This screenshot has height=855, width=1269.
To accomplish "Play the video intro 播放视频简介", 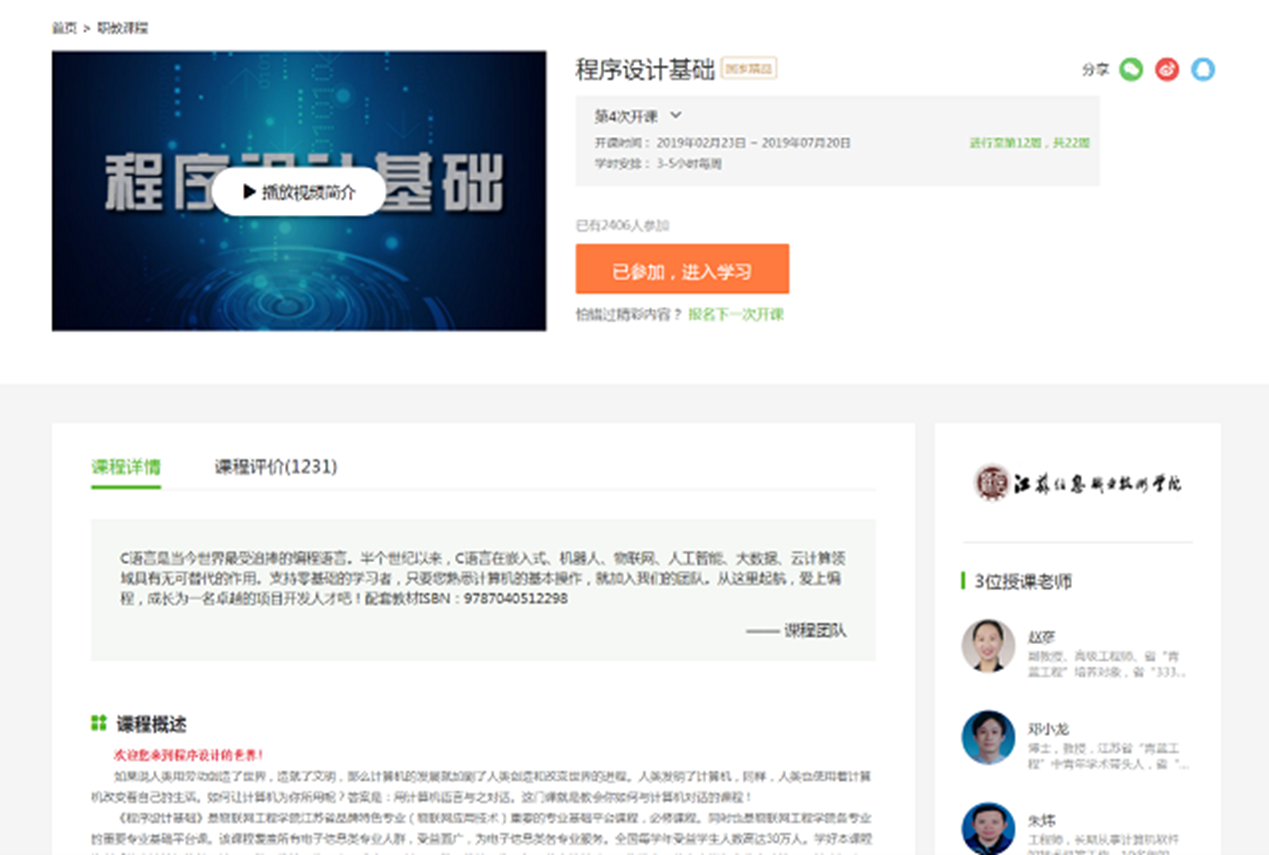I will click(x=299, y=192).
